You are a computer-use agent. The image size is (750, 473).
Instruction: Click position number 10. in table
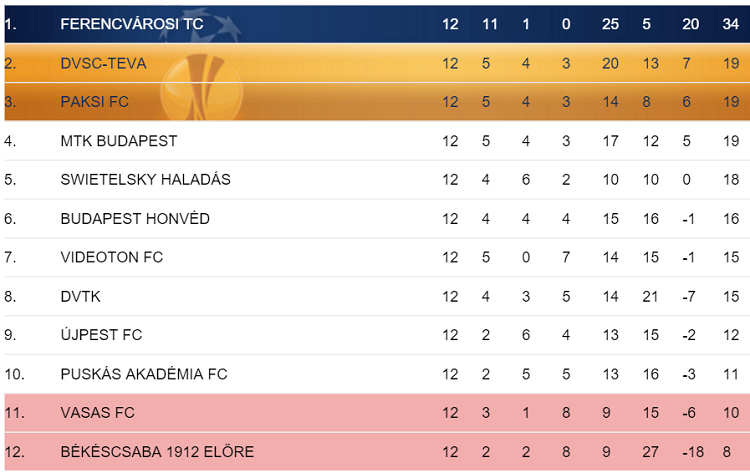(x=14, y=374)
